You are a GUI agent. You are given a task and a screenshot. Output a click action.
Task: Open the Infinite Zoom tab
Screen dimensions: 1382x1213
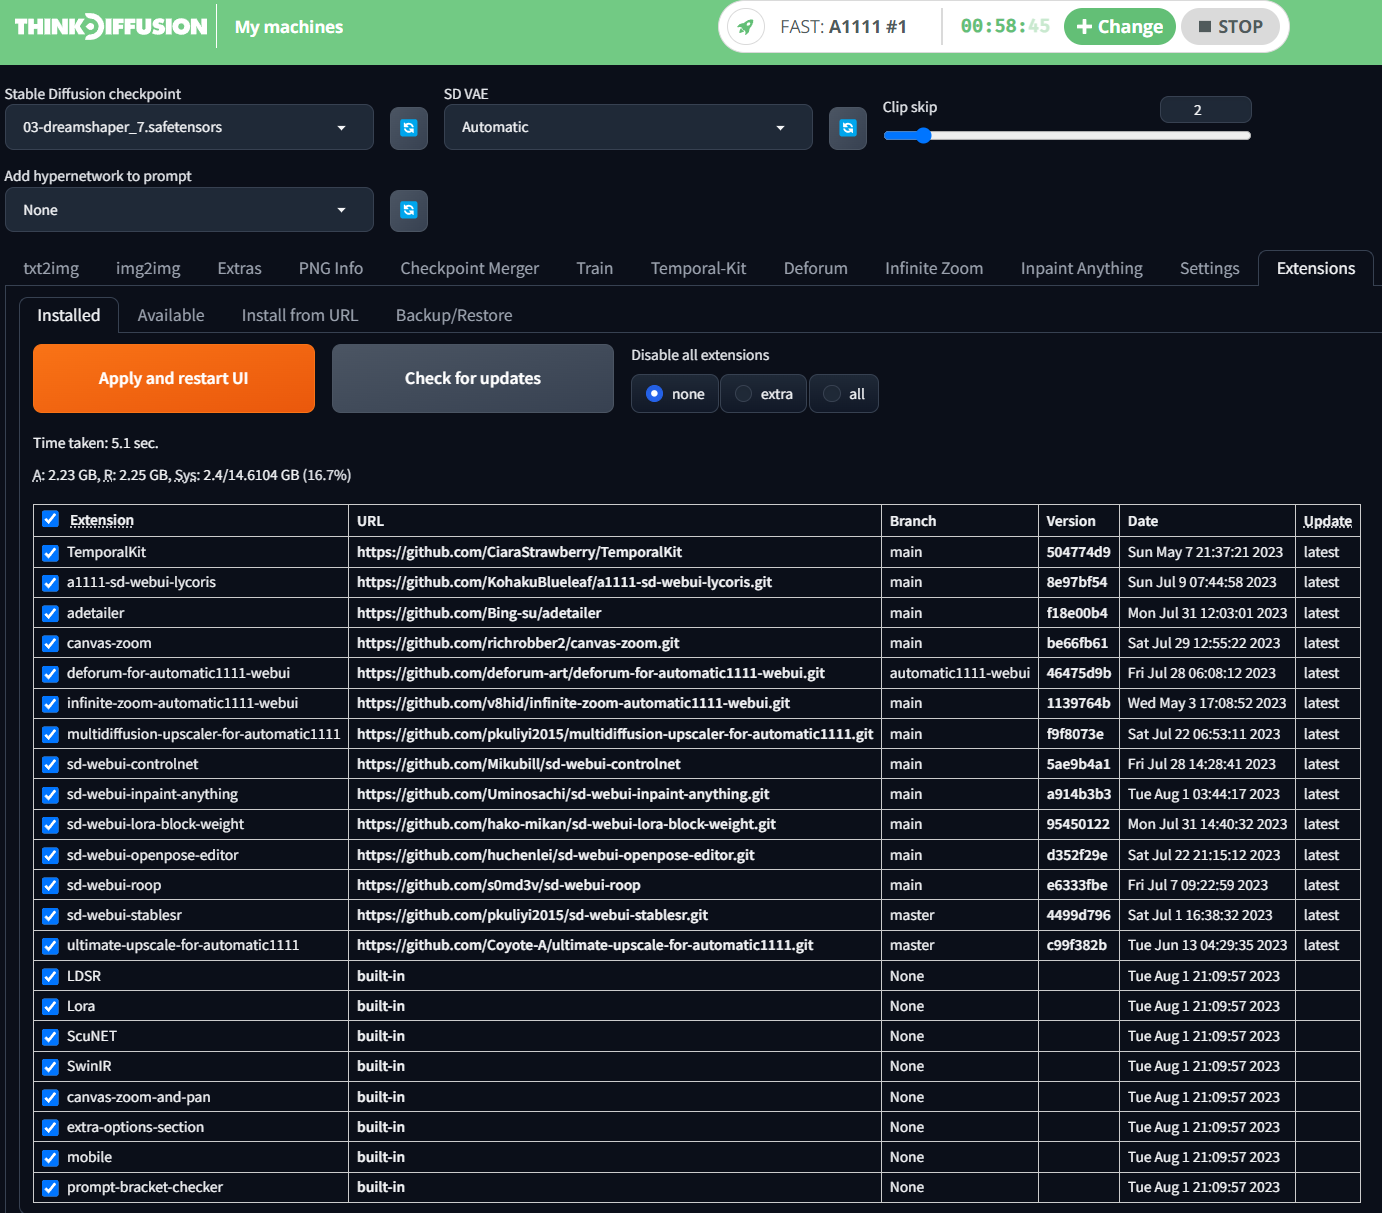coord(934,268)
